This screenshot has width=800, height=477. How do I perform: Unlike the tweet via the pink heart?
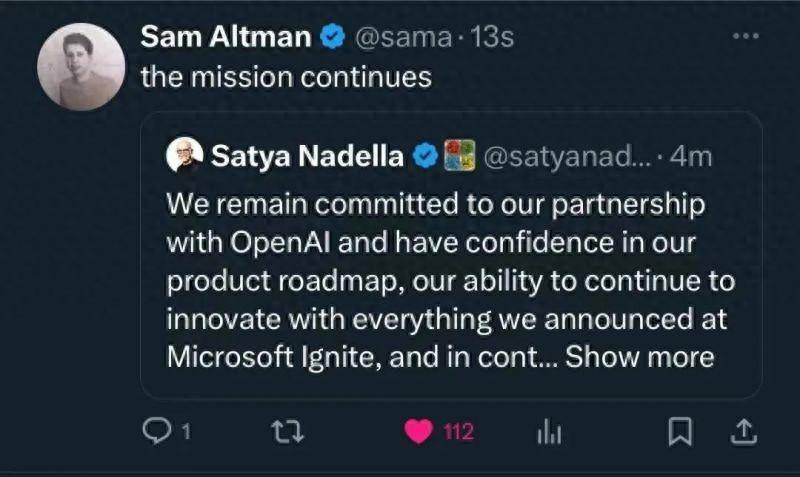(418, 432)
